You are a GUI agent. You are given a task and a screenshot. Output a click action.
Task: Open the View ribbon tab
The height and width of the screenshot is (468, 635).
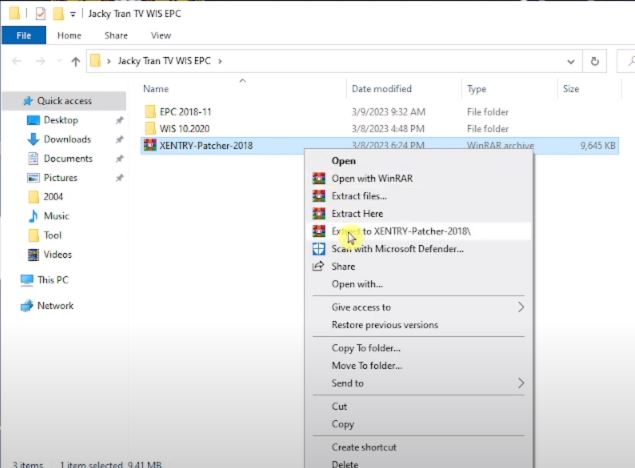coord(161,36)
